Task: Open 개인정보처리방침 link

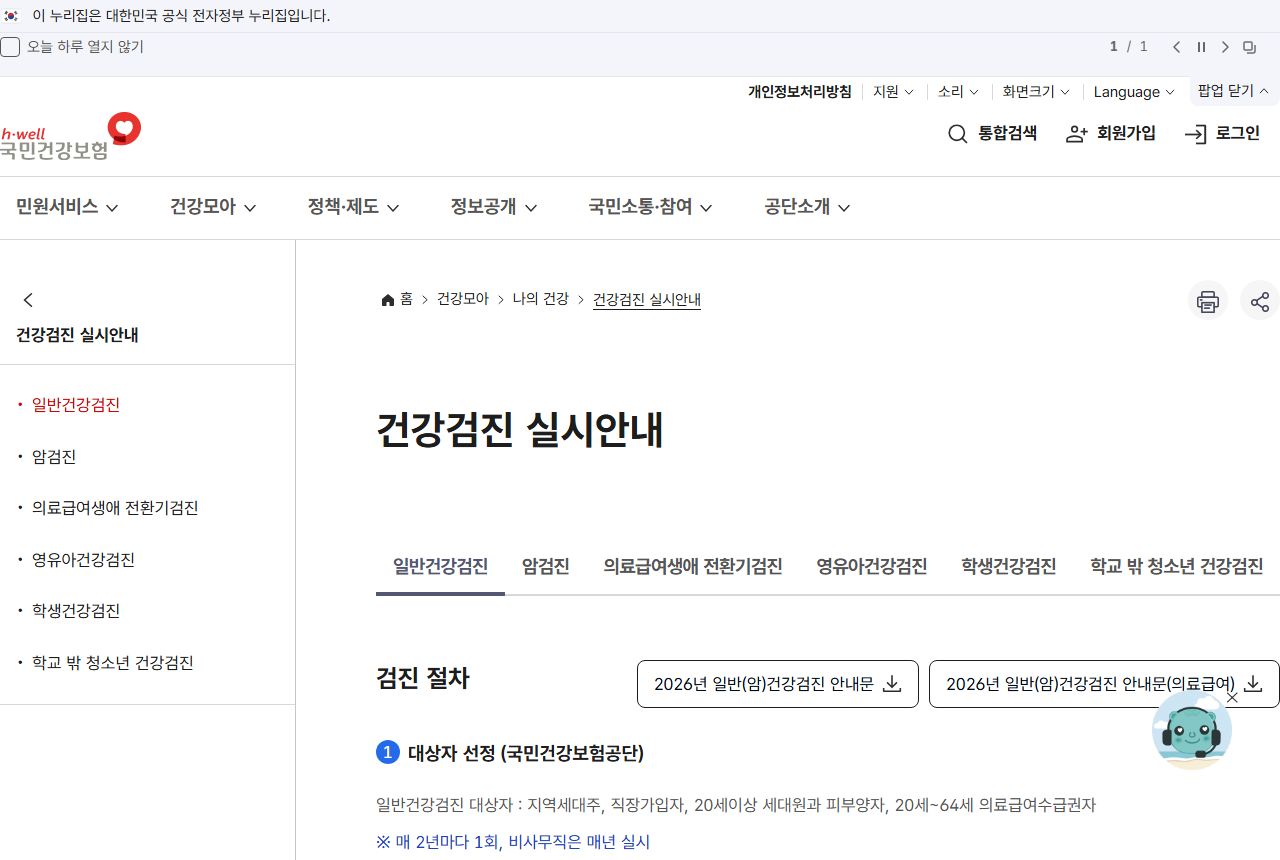Action: [800, 92]
